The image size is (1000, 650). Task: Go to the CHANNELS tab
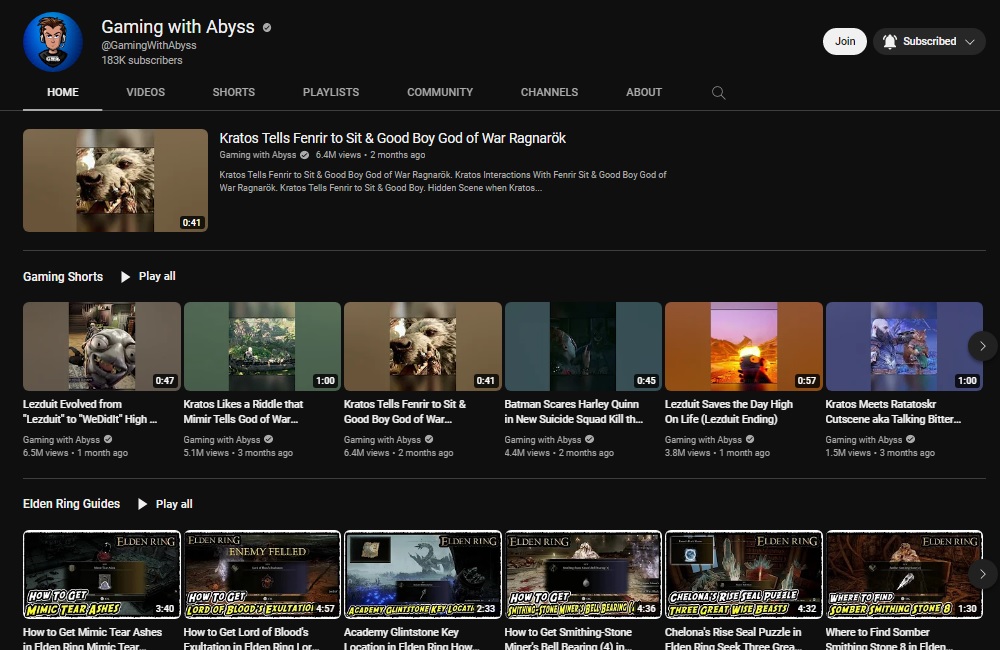(x=549, y=92)
